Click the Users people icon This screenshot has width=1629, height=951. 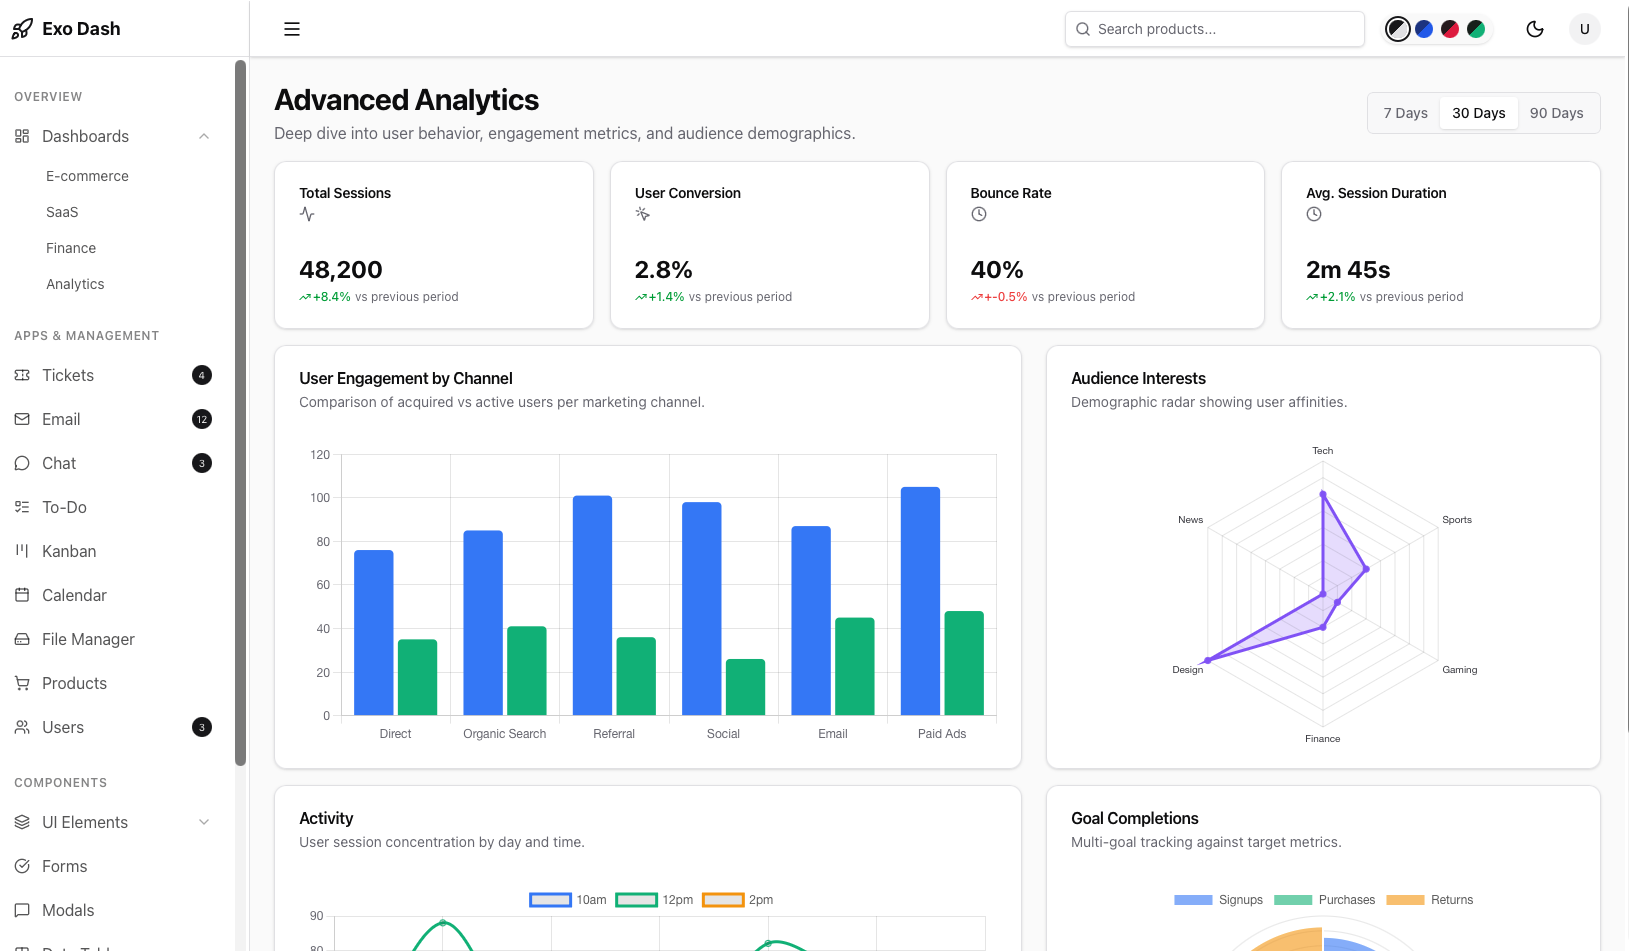coord(22,727)
